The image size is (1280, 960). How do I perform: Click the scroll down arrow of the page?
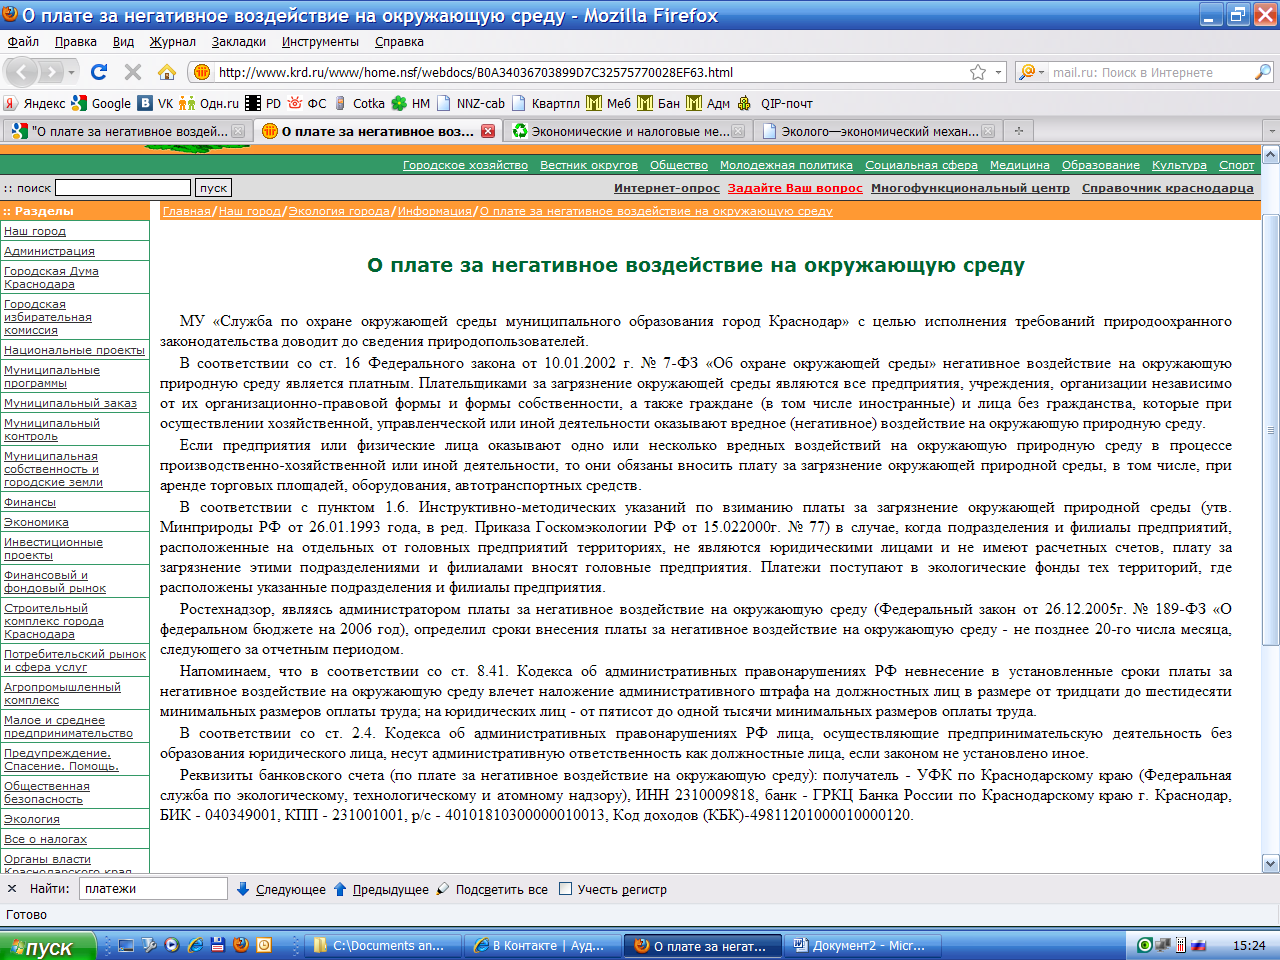(x=1271, y=864)
